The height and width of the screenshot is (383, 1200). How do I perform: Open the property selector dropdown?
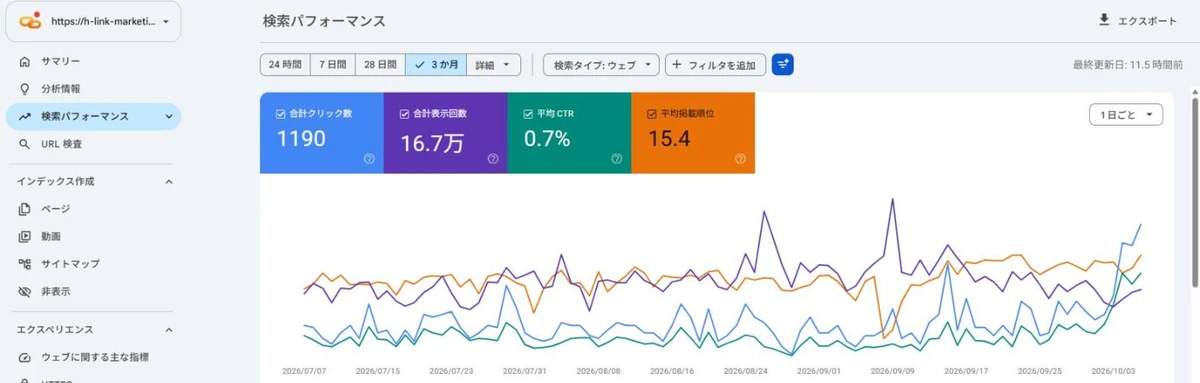[x=93, y=21]
